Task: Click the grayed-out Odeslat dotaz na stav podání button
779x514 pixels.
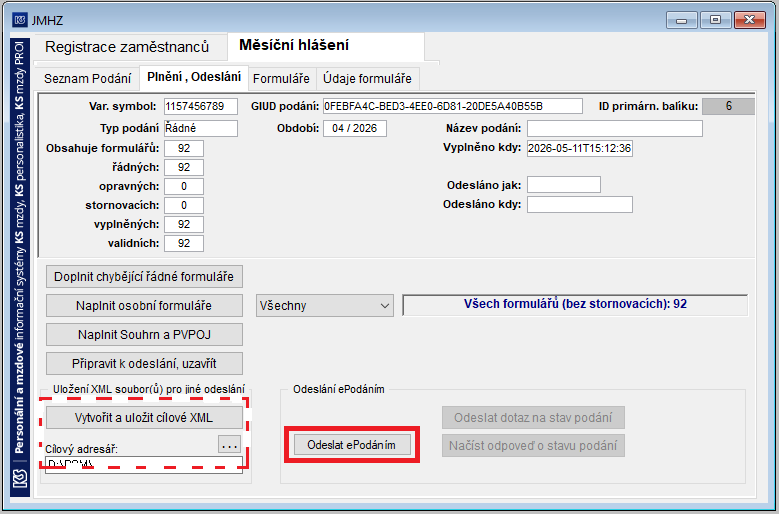Action: [x=533, y=418]
